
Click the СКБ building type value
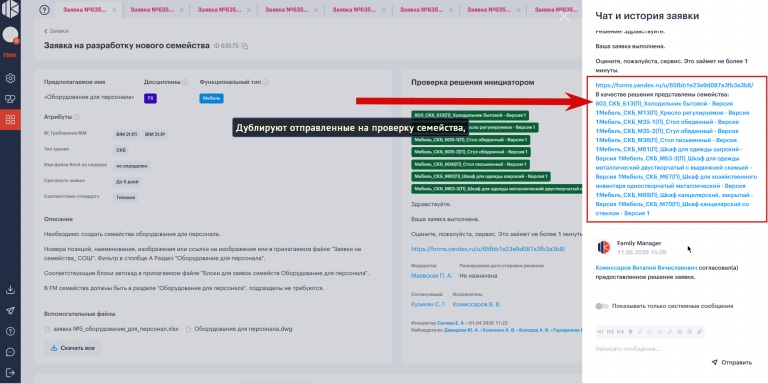tap(120, 150)
